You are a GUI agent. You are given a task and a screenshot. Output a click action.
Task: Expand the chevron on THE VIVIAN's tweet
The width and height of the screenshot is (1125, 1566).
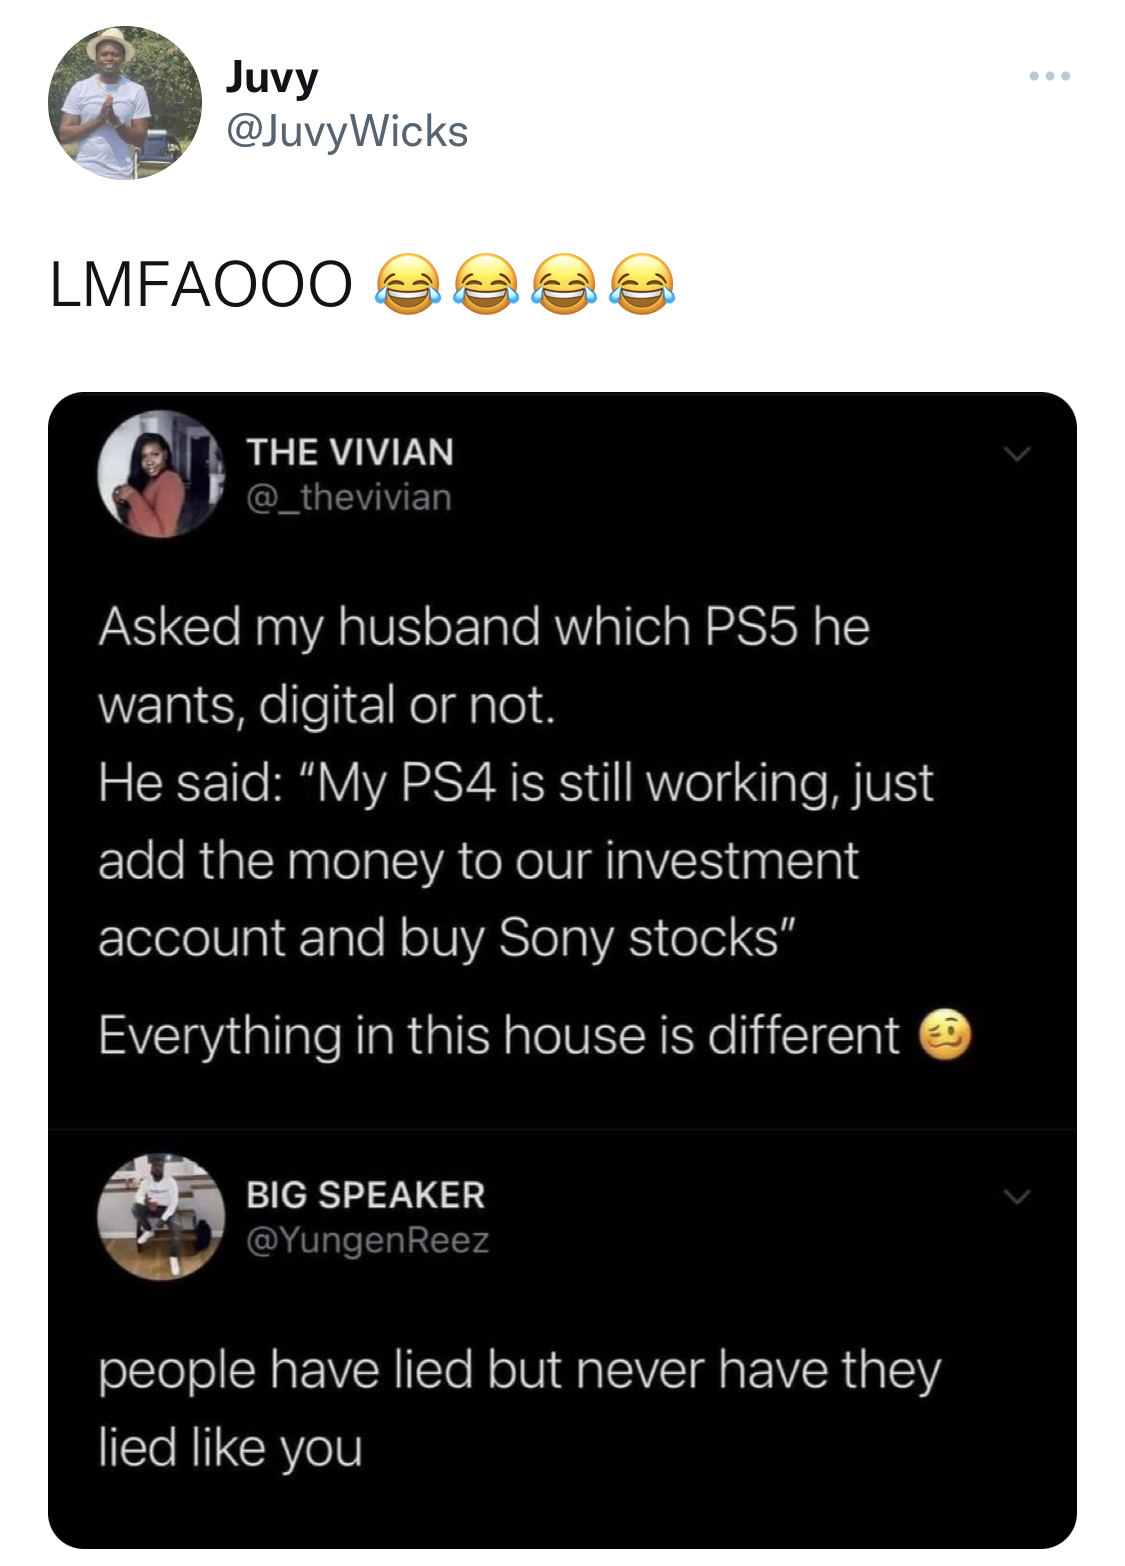(1017, 454)
